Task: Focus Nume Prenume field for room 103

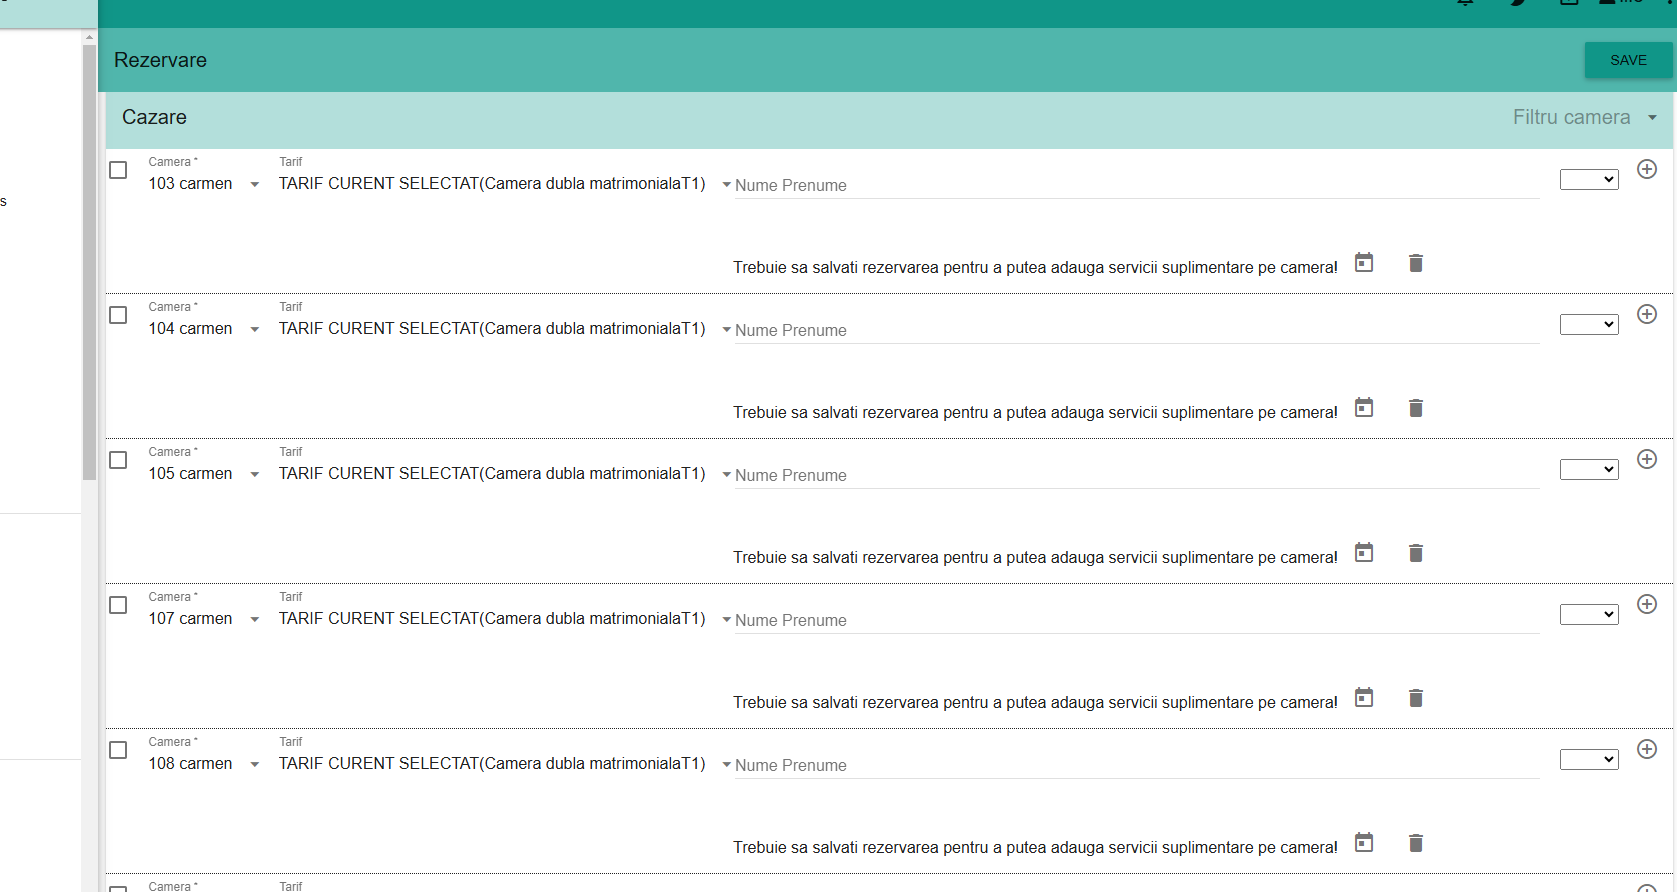Action: coord(1137,185)
